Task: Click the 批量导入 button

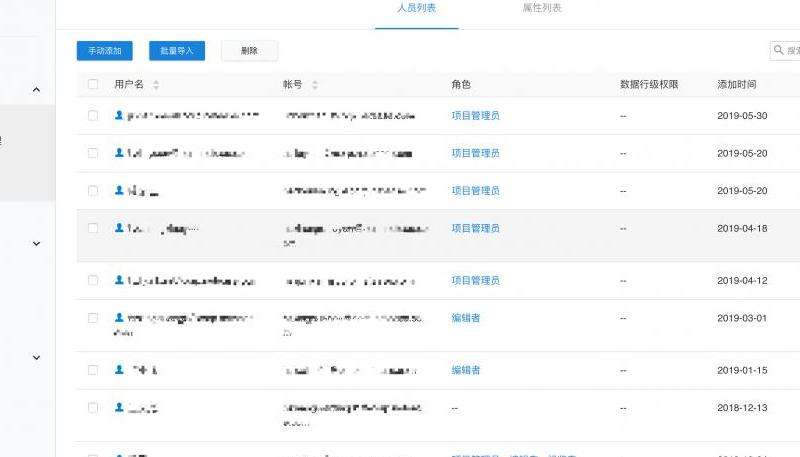Action: pyautogui.click(x=177, y=50)
